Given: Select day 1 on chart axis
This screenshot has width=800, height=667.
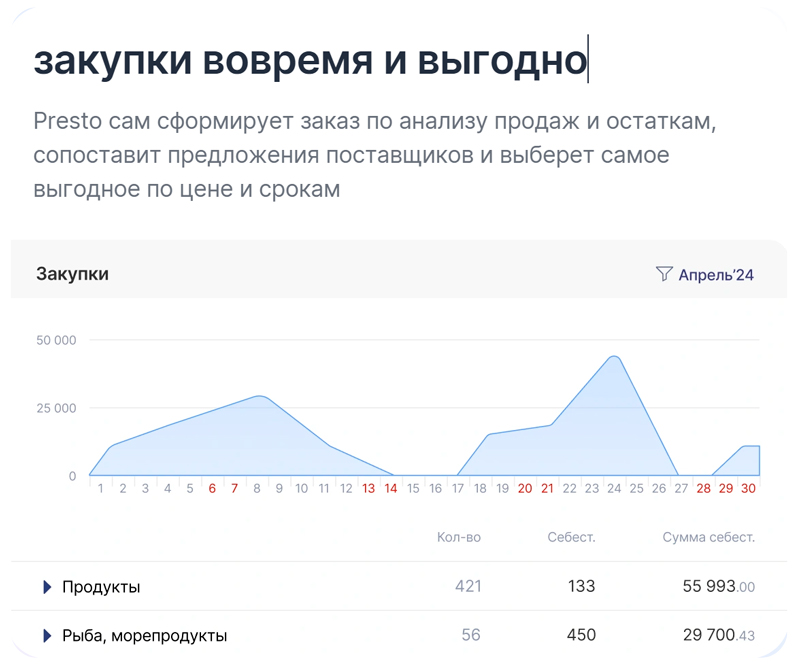Looking at the screenshot, I should pos(101,488).
